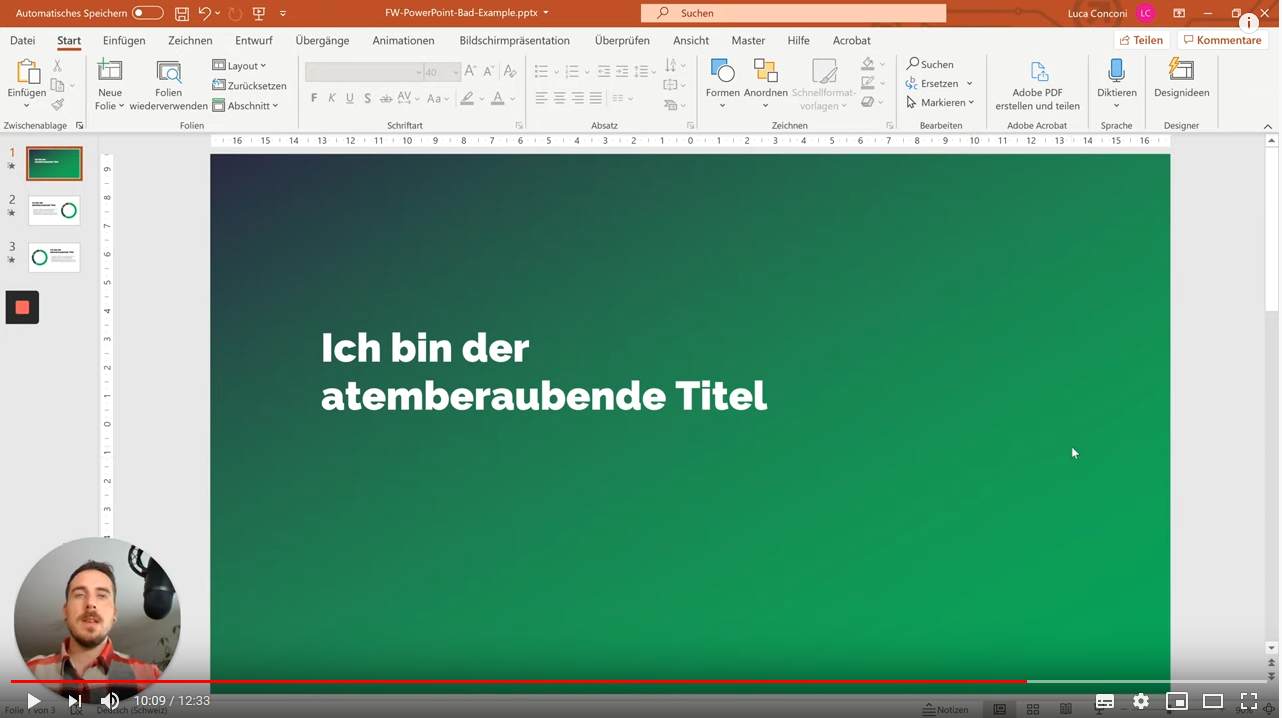
Task: Switch to the Einfügen ribbon tab
Action: tap(123, 41)
